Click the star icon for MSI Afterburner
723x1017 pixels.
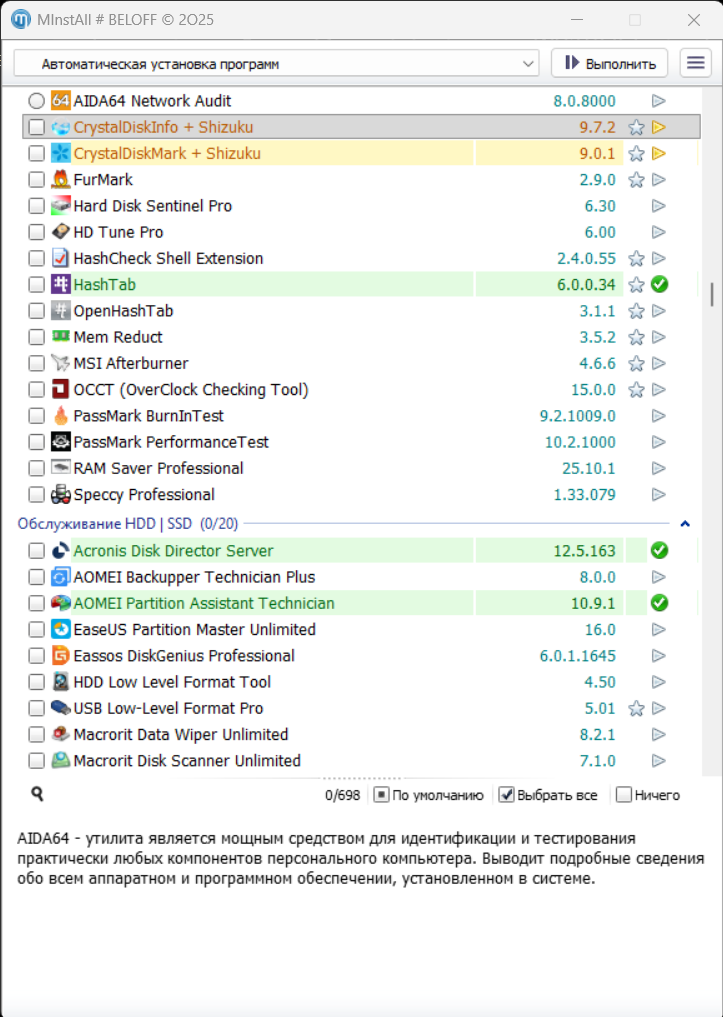tap(636, 364)
